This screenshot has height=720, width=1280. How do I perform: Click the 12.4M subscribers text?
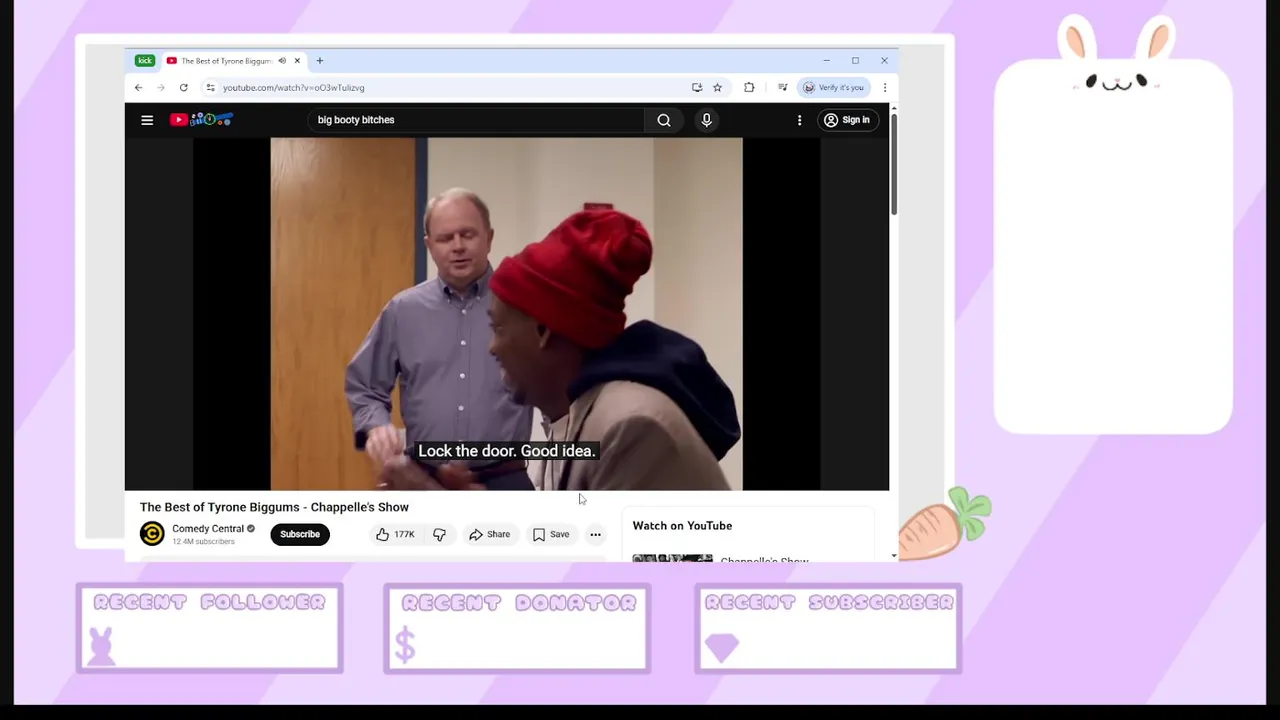coord(203,542)
